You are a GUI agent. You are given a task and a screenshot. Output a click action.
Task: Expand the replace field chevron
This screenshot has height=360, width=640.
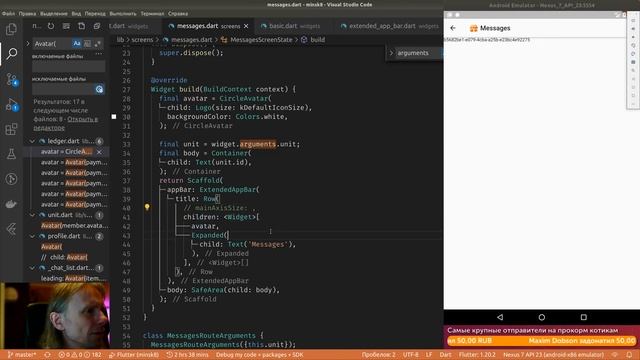pyautogui.click(x=28, y=43)
